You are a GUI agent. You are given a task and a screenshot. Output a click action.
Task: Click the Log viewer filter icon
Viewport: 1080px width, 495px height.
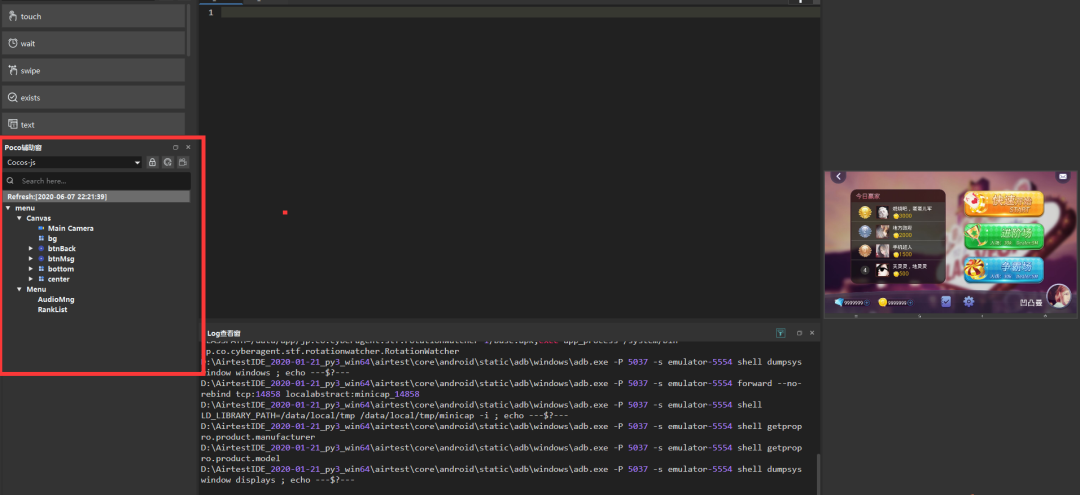(781, 333)
